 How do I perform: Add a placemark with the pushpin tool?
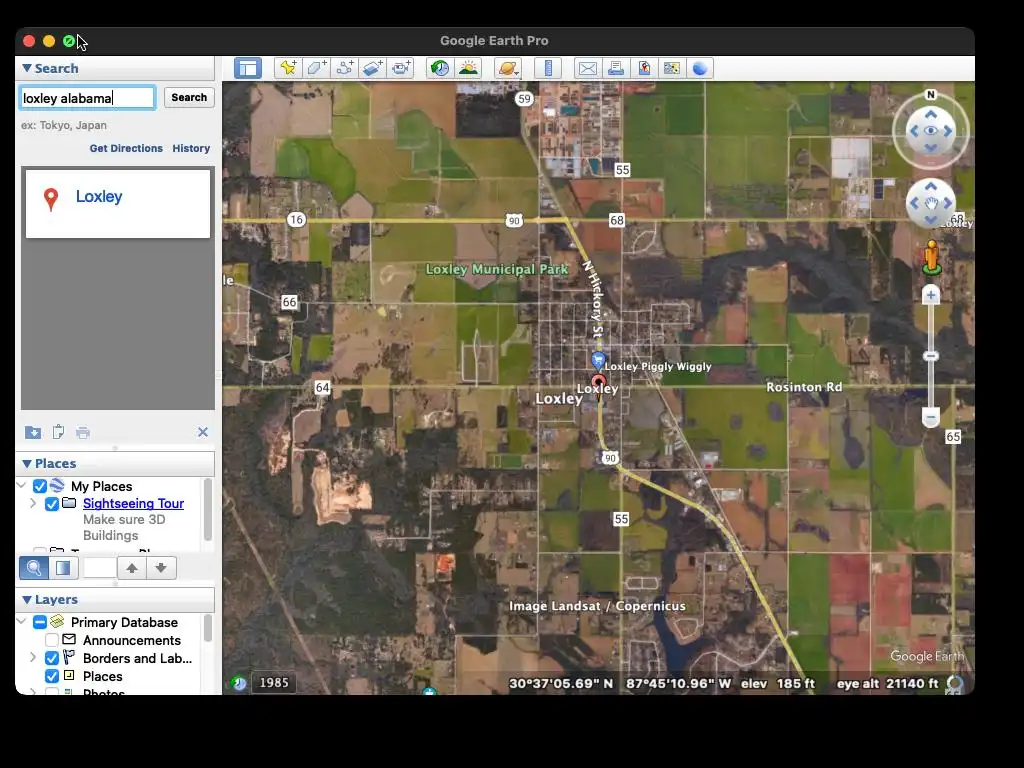pyautogui.click(x=288, y=68)
